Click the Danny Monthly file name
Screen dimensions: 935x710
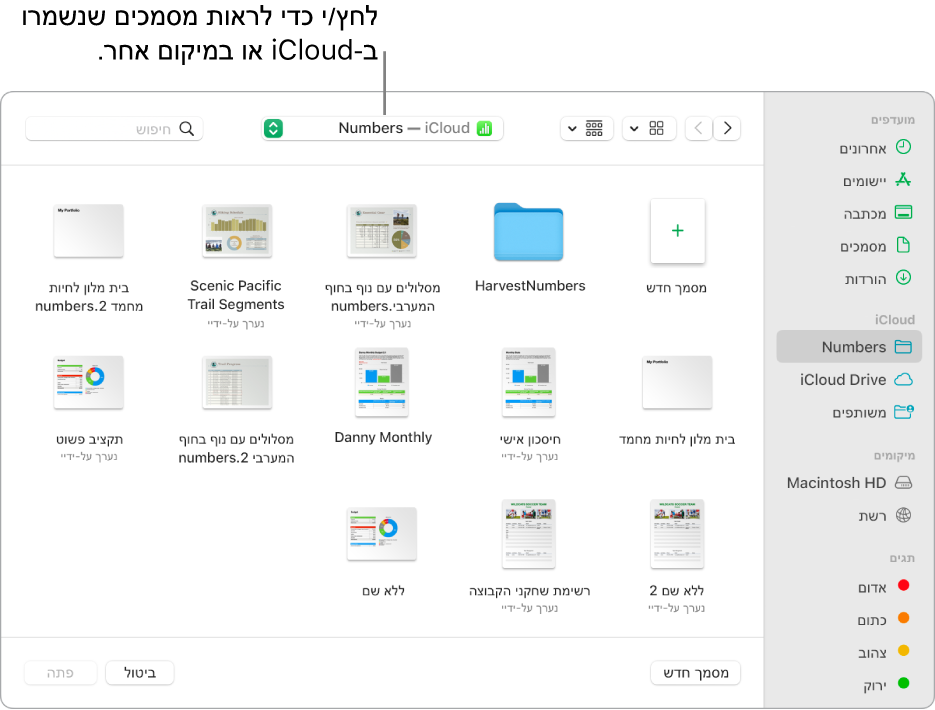coord(383,438)
